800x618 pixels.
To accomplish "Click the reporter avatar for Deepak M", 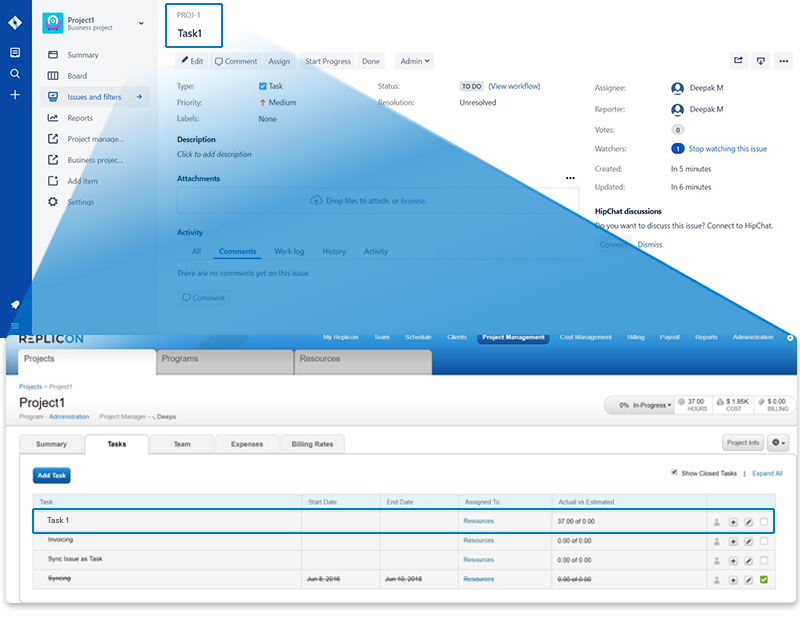I will 677,110.
